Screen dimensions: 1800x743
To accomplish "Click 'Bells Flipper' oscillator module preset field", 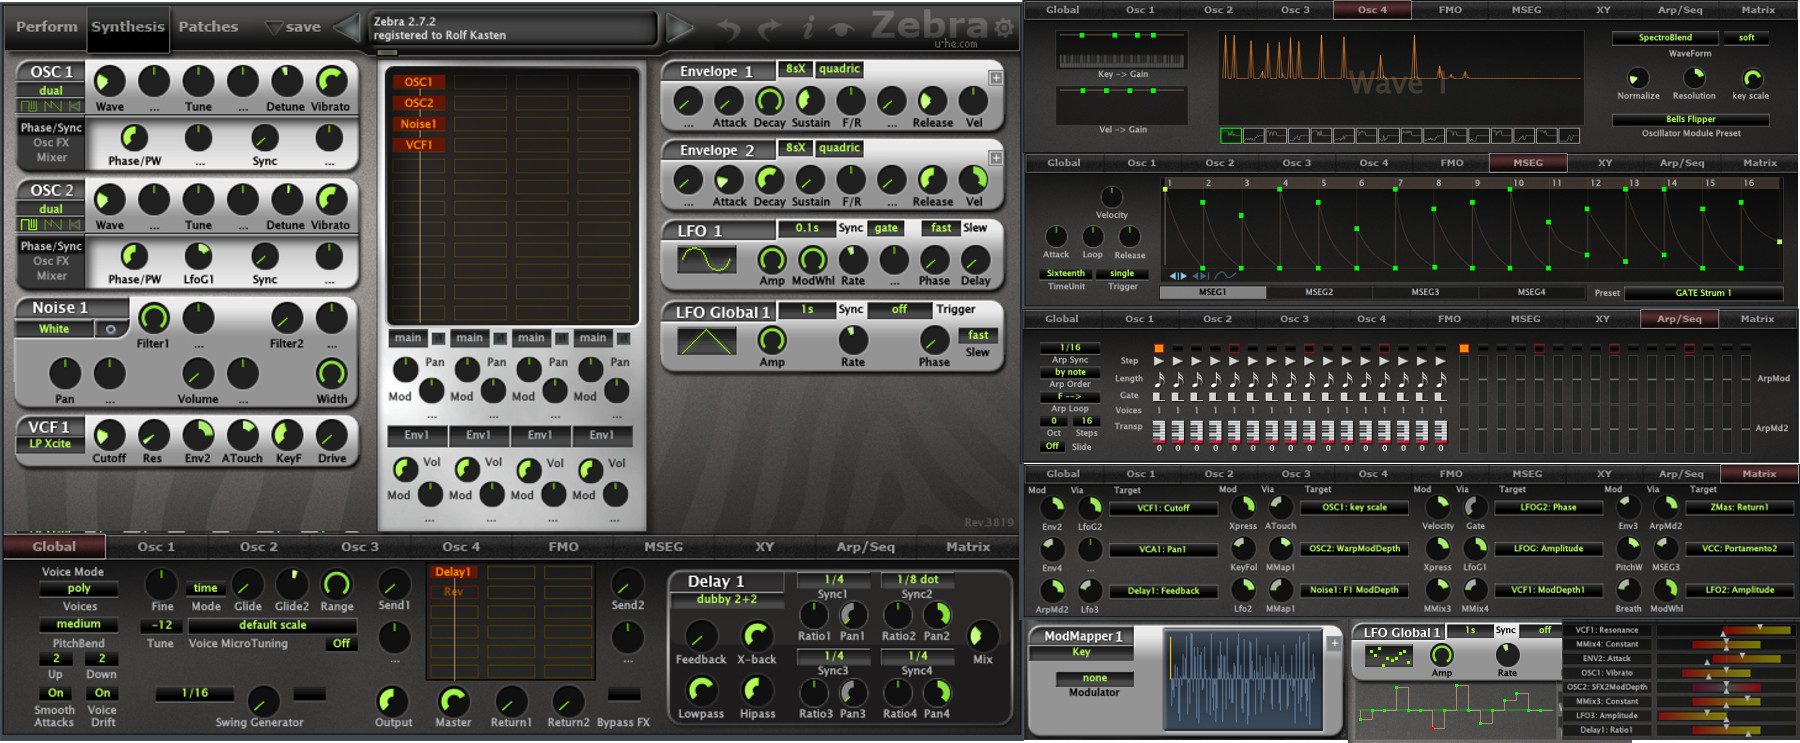I will pos(1690,119).
